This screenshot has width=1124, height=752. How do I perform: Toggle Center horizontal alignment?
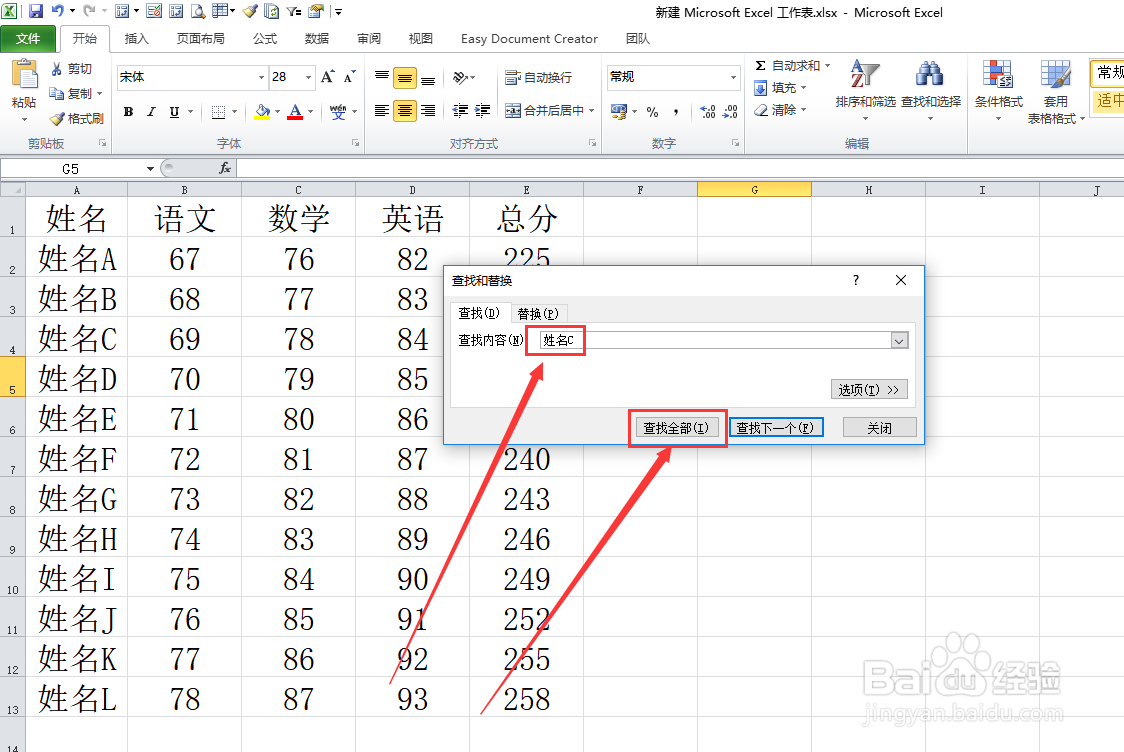click(x=405, y=110)
